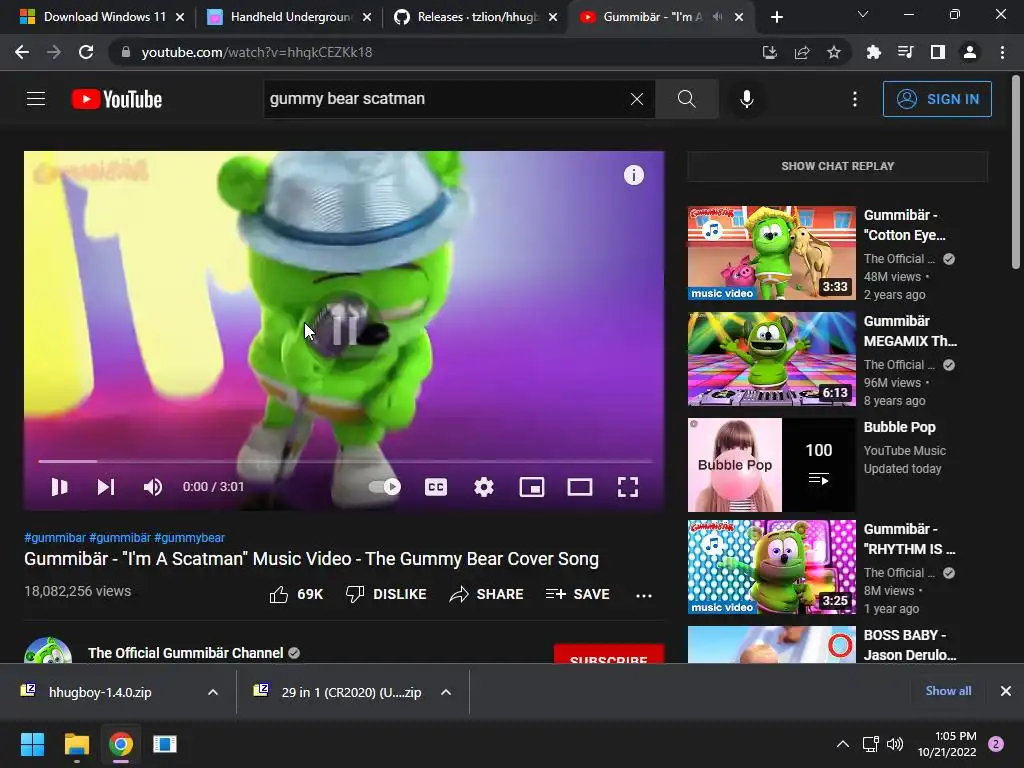Open File Explorer from taskbar
Screen dimensions: 1024x768
click(x=76, y=744)
